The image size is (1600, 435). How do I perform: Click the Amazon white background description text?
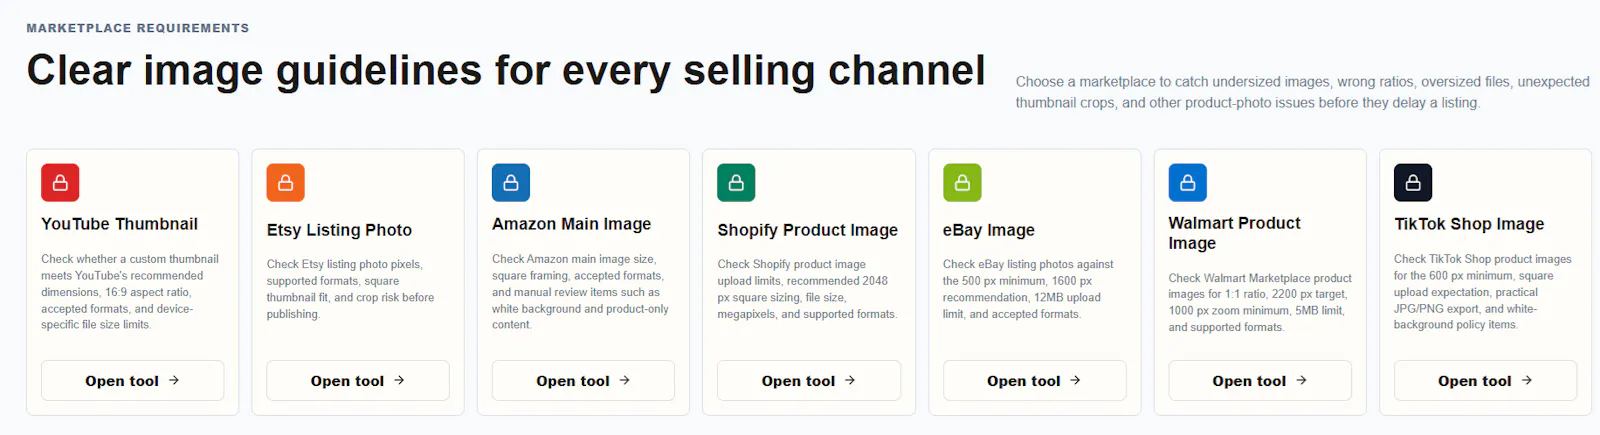tap(580, 292)
